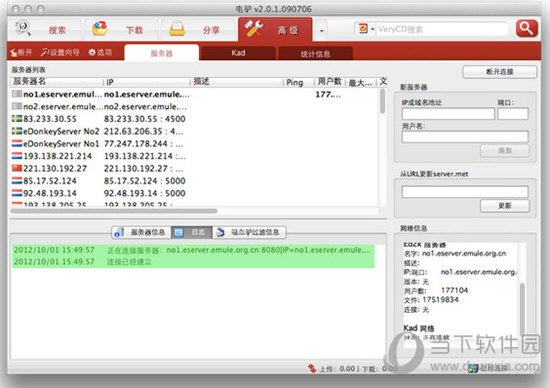Image resolution: width=550 pixels, height=388 pixels.
Task: Switch to the Statistics (统计信息) tab
Action: click(315, 54)
